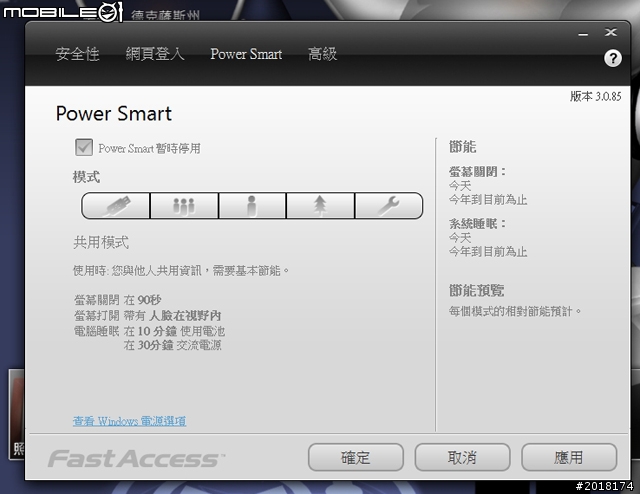Viewport: 640px width, 494px height.
Task: Click the 版本 3.0.85 version text
Action: pyautogui.click(x=596, y=96)
